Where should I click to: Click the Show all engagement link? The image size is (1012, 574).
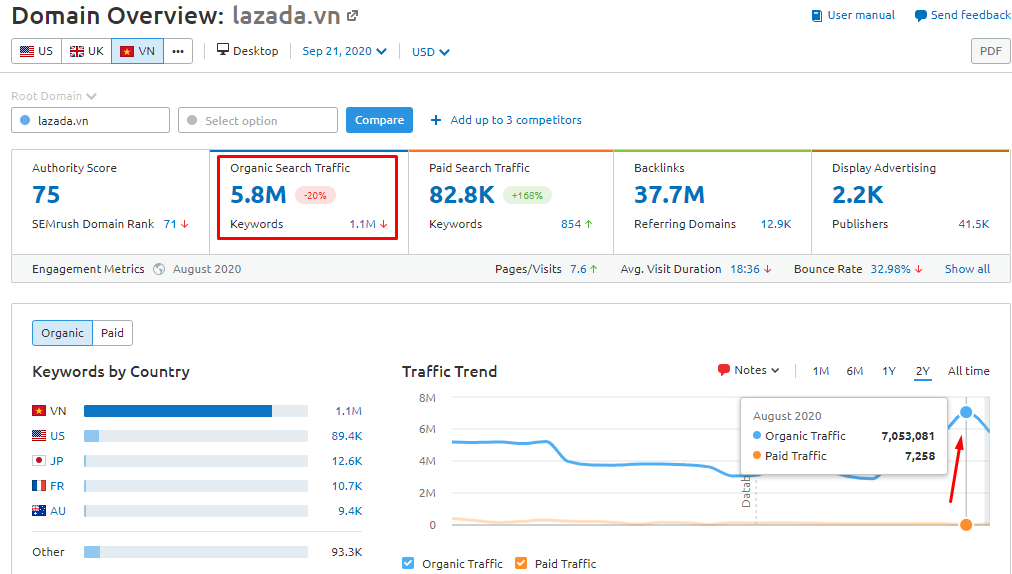(x=967, y=269)
